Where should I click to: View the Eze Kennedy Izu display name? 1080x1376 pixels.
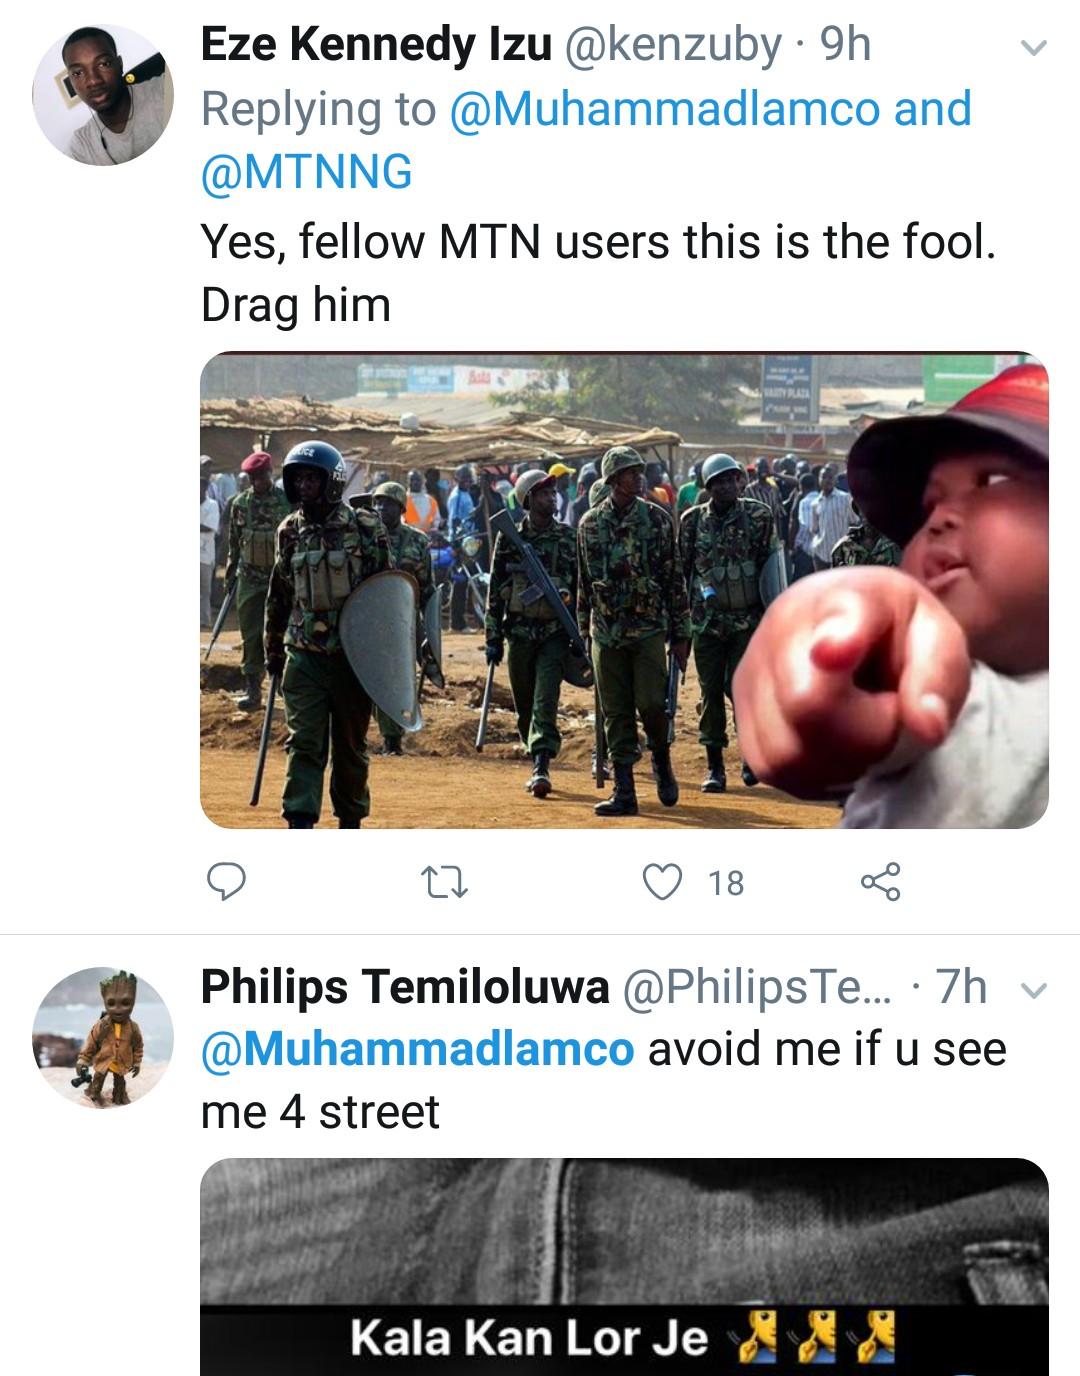376,46
